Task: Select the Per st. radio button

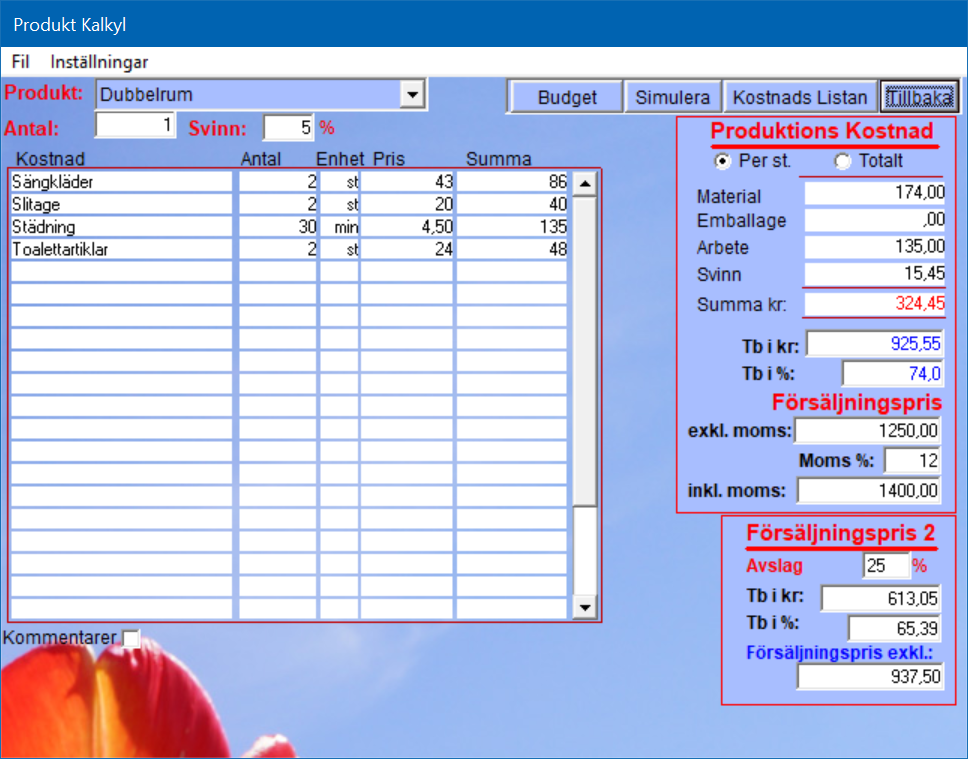Action: click(x=722, y=161)
